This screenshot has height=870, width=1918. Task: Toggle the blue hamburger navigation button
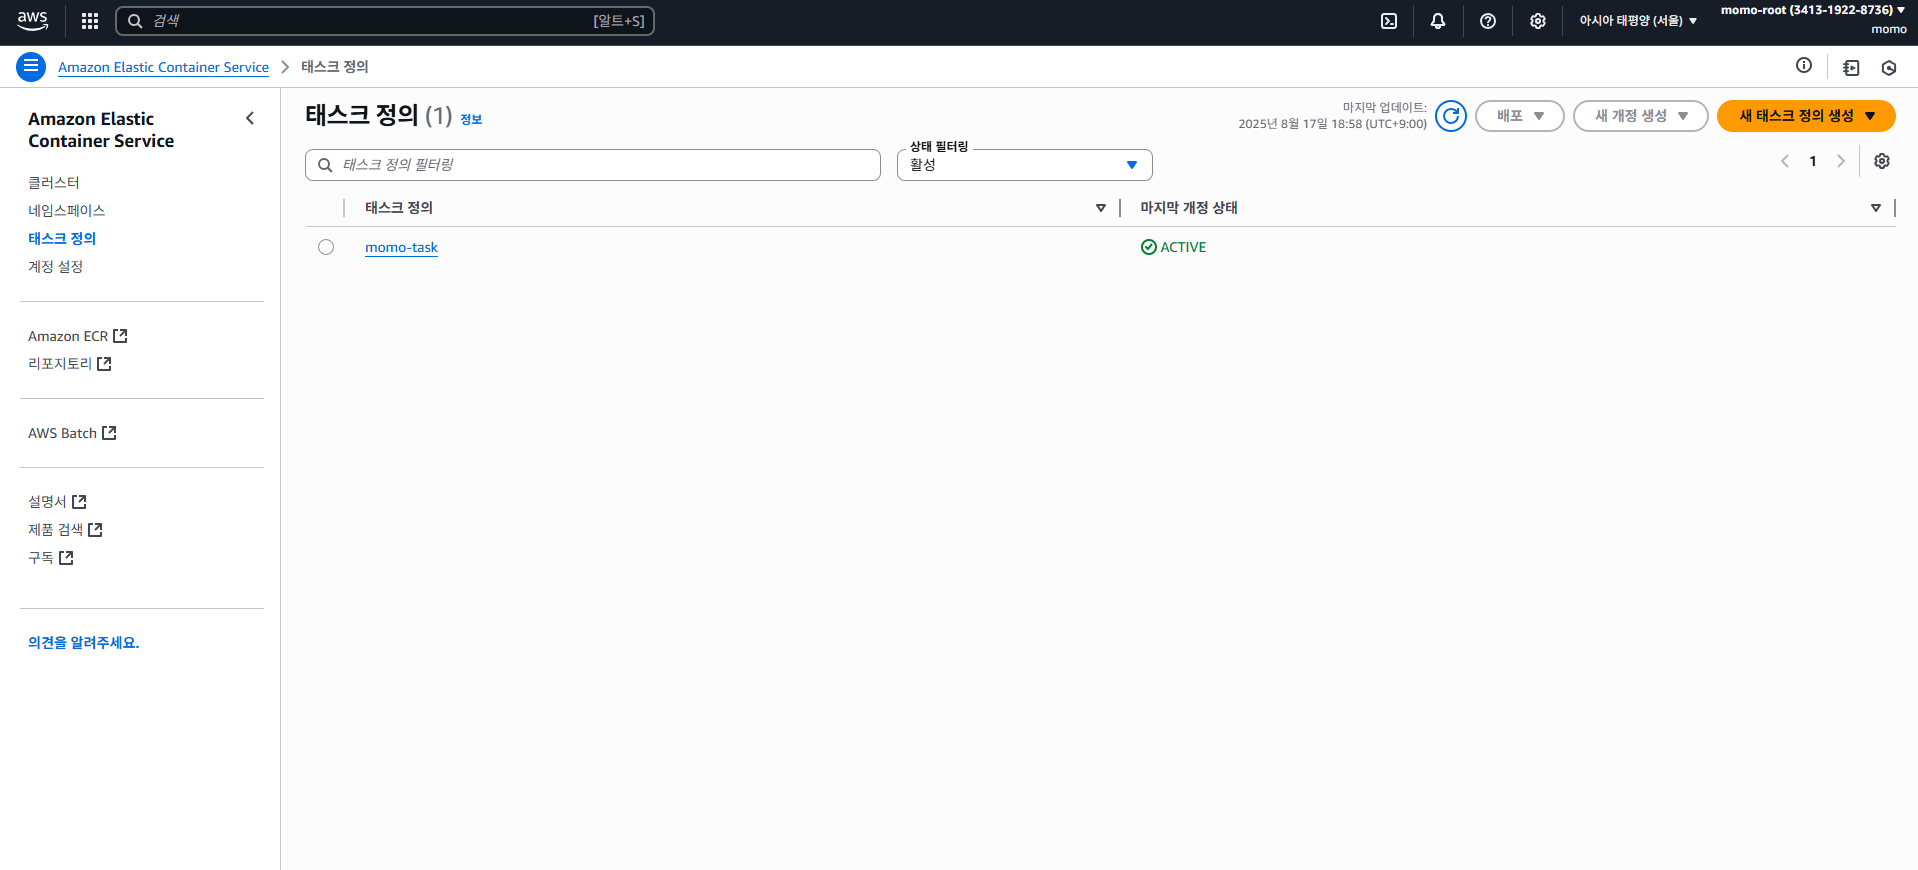coord(31,67)
